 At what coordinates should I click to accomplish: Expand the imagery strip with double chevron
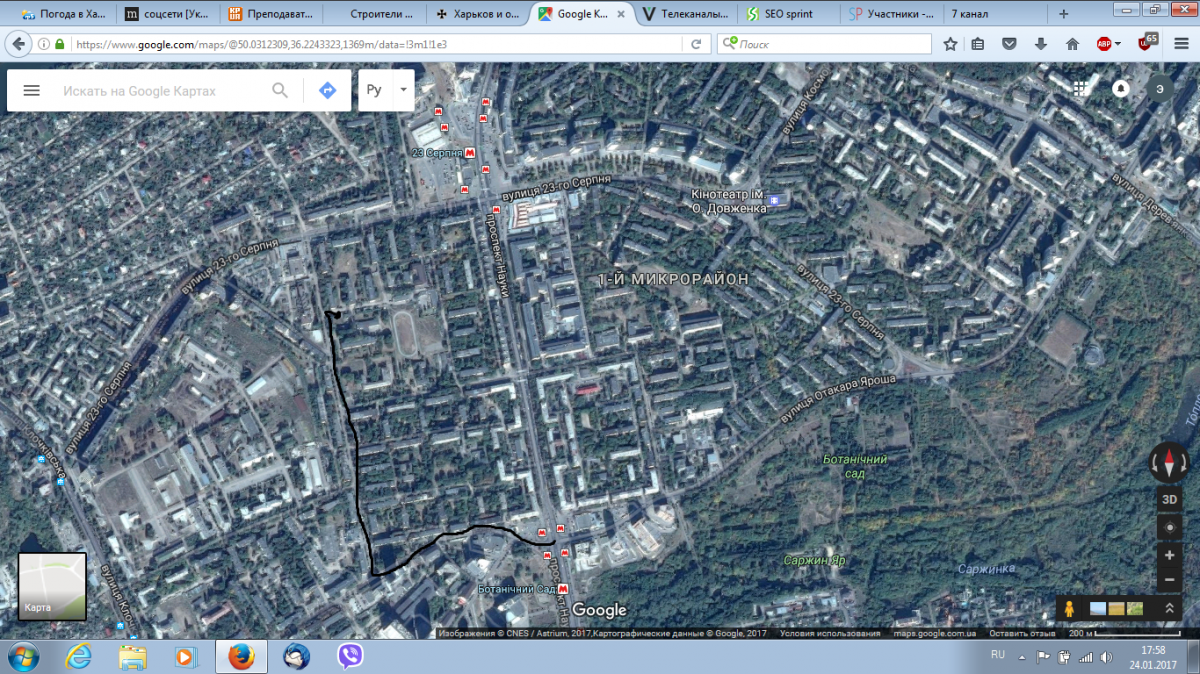(1169, 608)
